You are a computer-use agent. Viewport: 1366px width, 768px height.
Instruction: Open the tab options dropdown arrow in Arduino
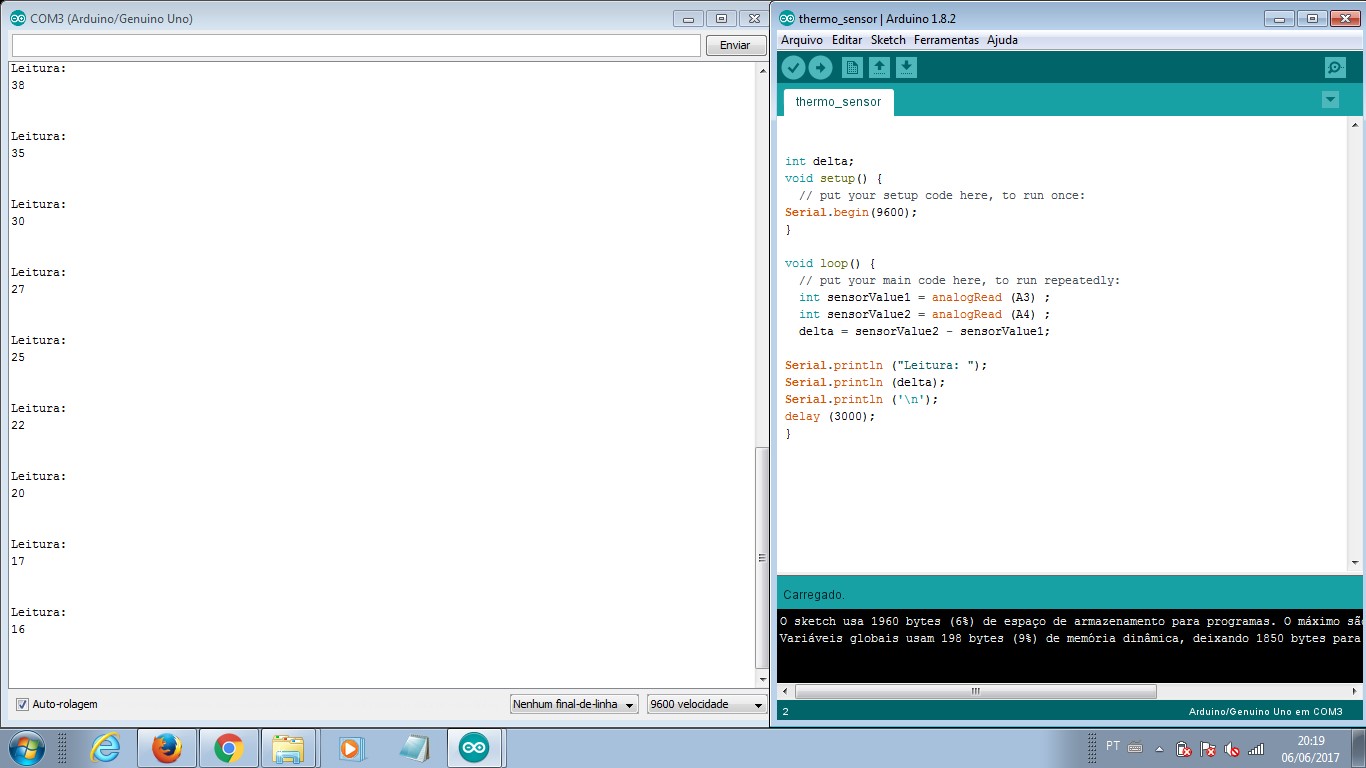(x=1330, y=99)
